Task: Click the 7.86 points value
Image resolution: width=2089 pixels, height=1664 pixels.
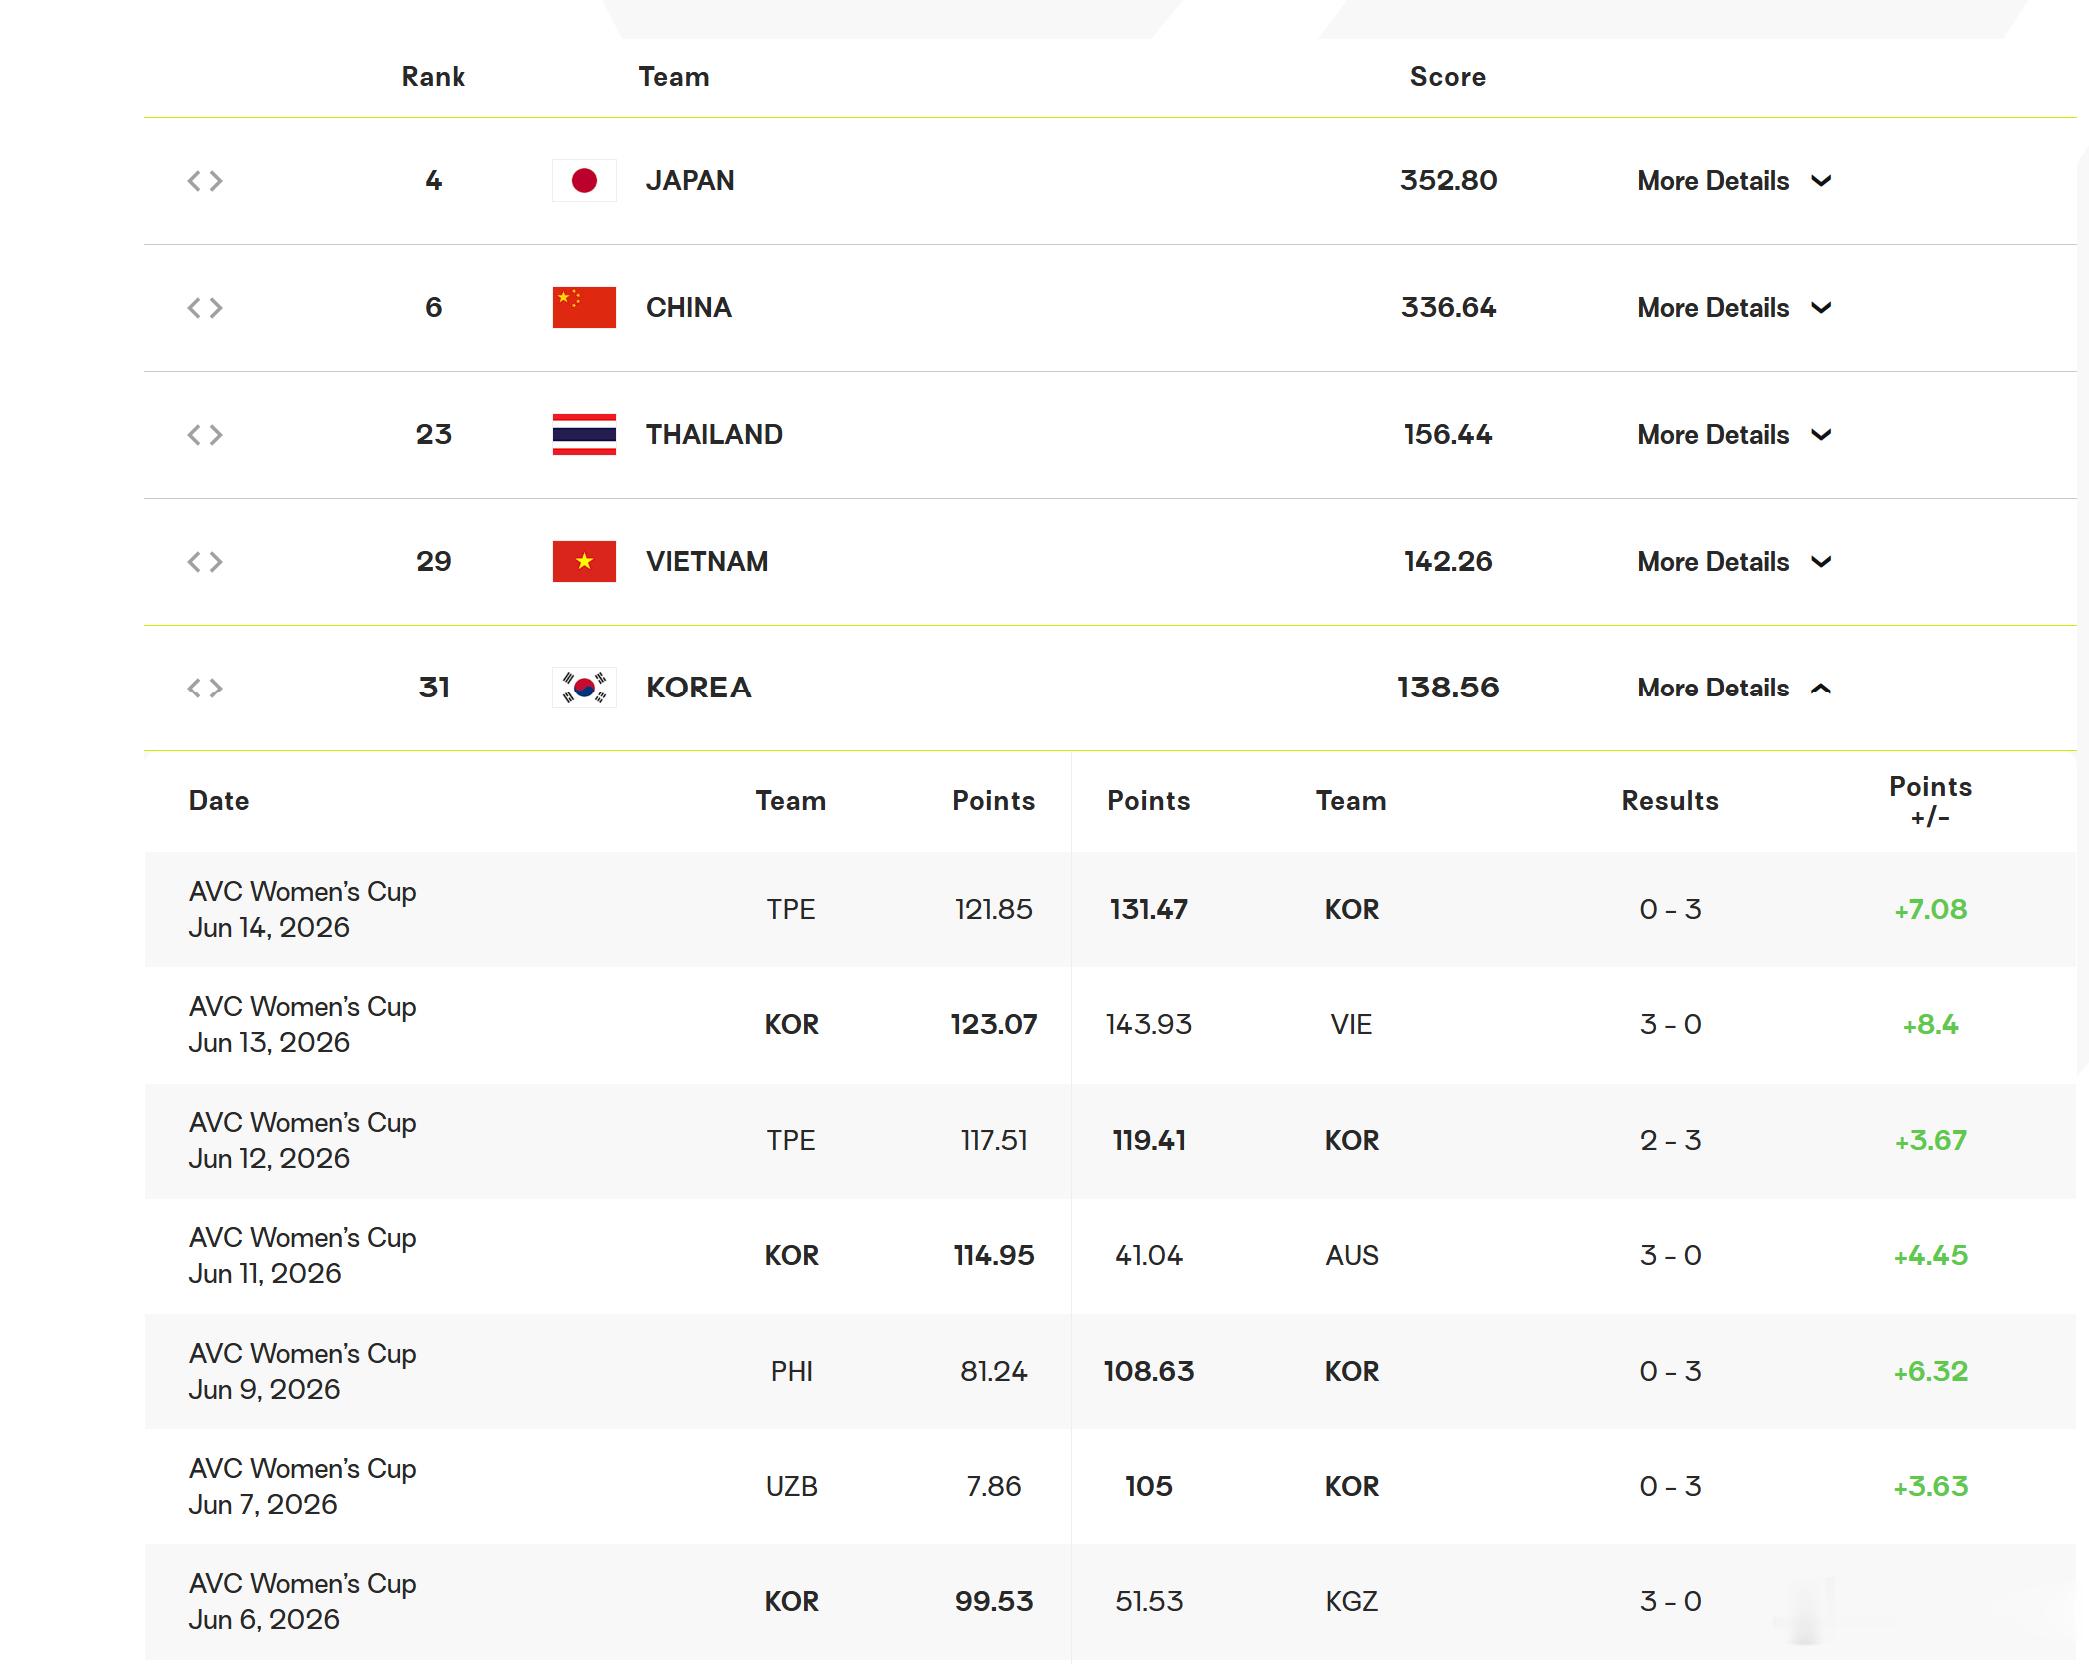Action: [x=993, y=1486]
